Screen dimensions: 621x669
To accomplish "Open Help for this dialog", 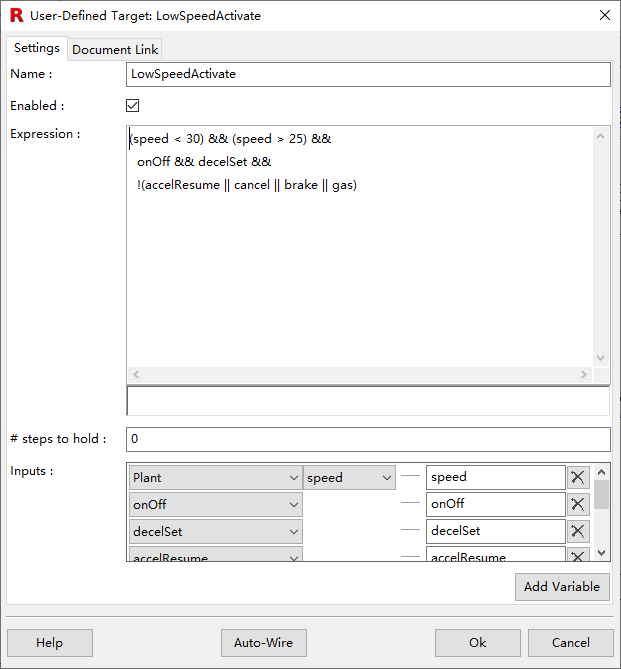I will click(49, 643).
